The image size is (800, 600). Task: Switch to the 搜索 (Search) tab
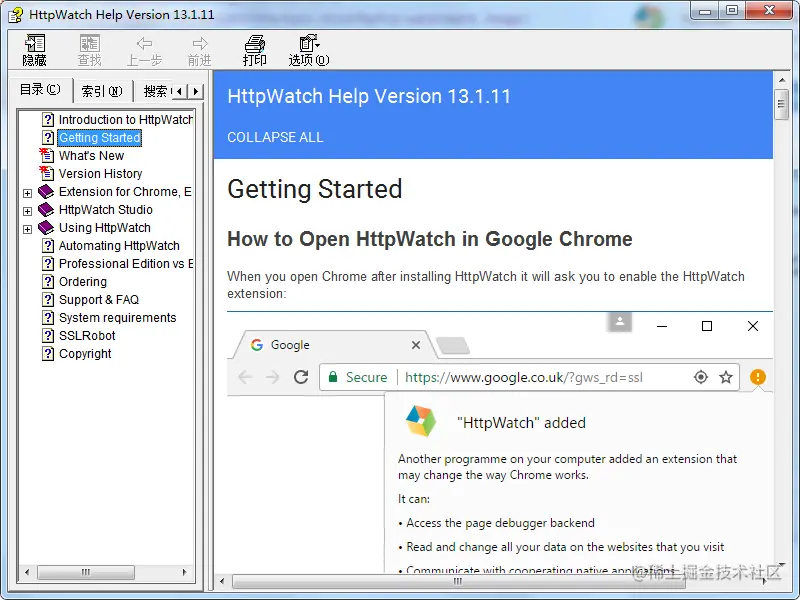pos(155,91)
